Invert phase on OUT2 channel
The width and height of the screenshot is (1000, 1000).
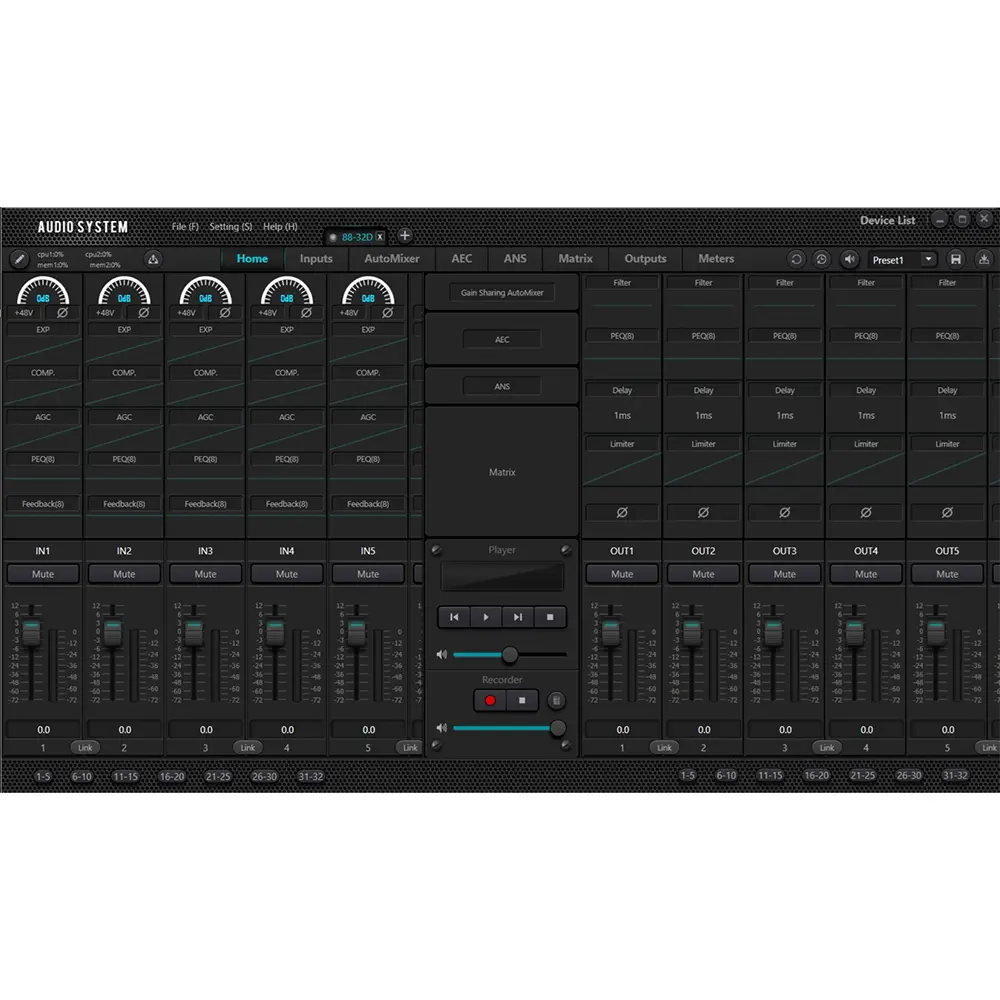tap(703, 512)
